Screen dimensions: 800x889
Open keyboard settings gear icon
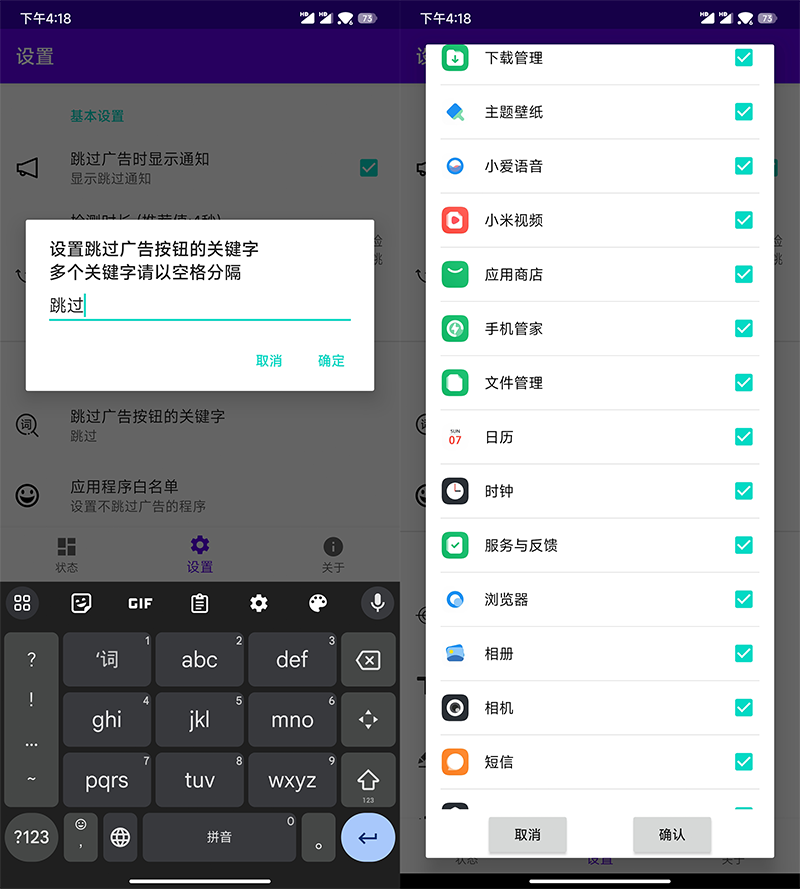pyautogui.click(x=259, y=603)
